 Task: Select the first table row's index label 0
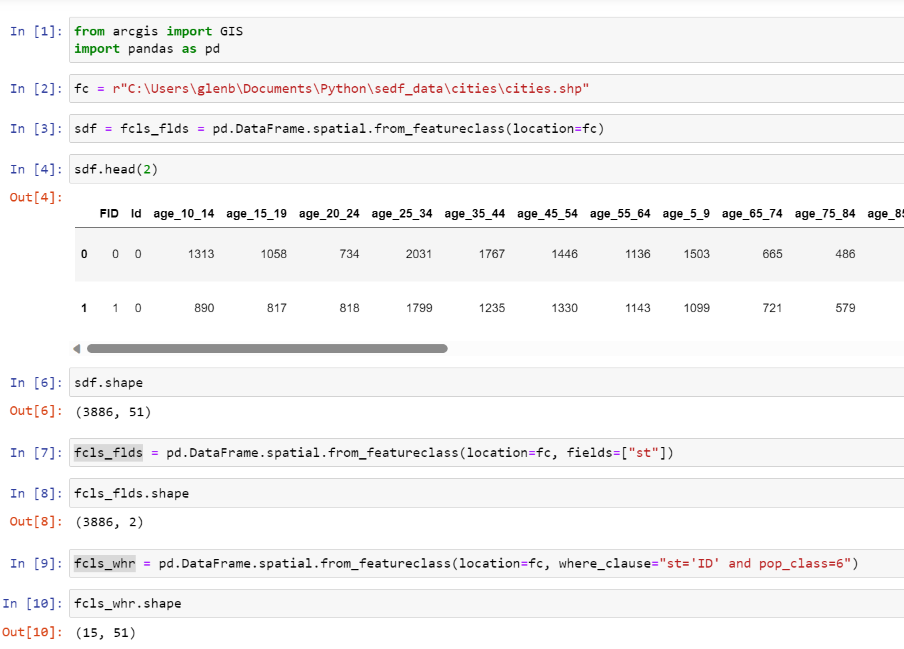click(x=84, y=254)
